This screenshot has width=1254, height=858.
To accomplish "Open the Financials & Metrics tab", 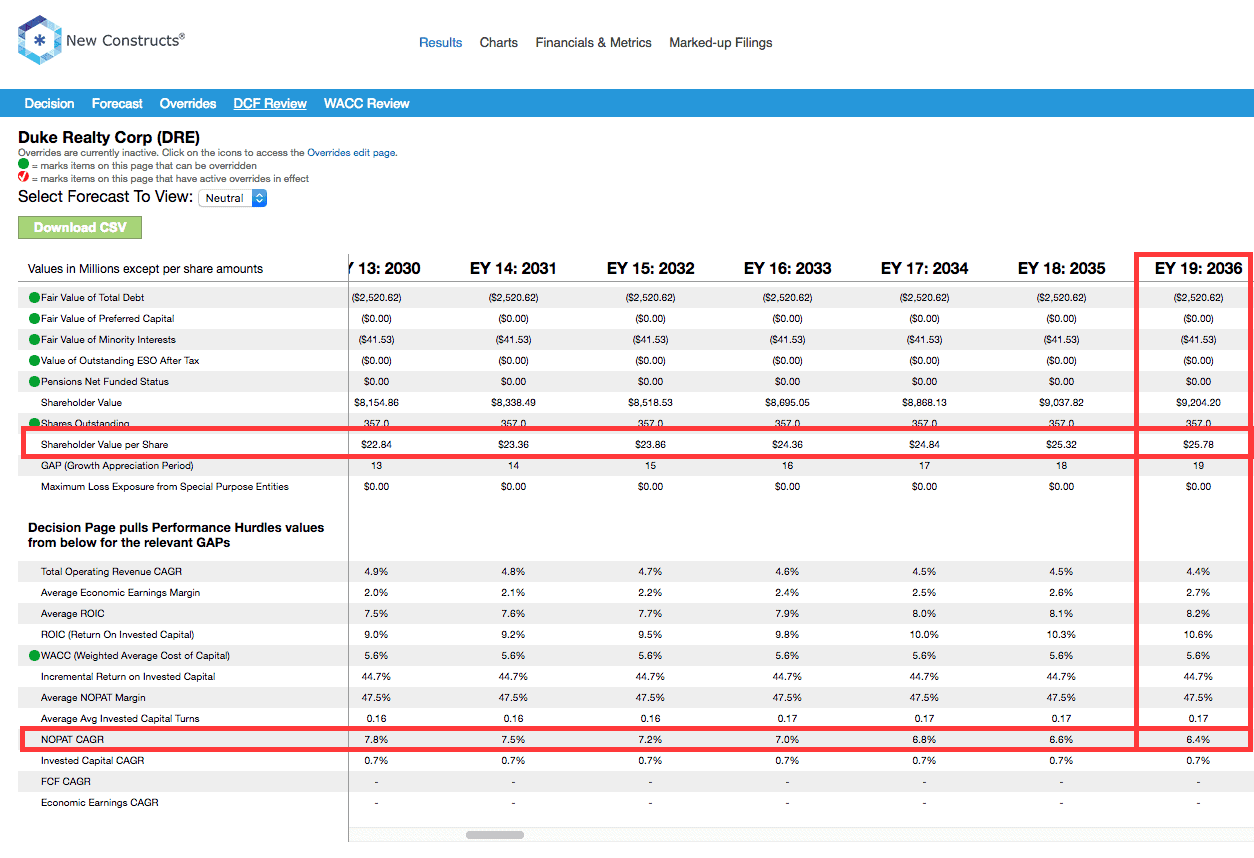I will click(593, 43).
